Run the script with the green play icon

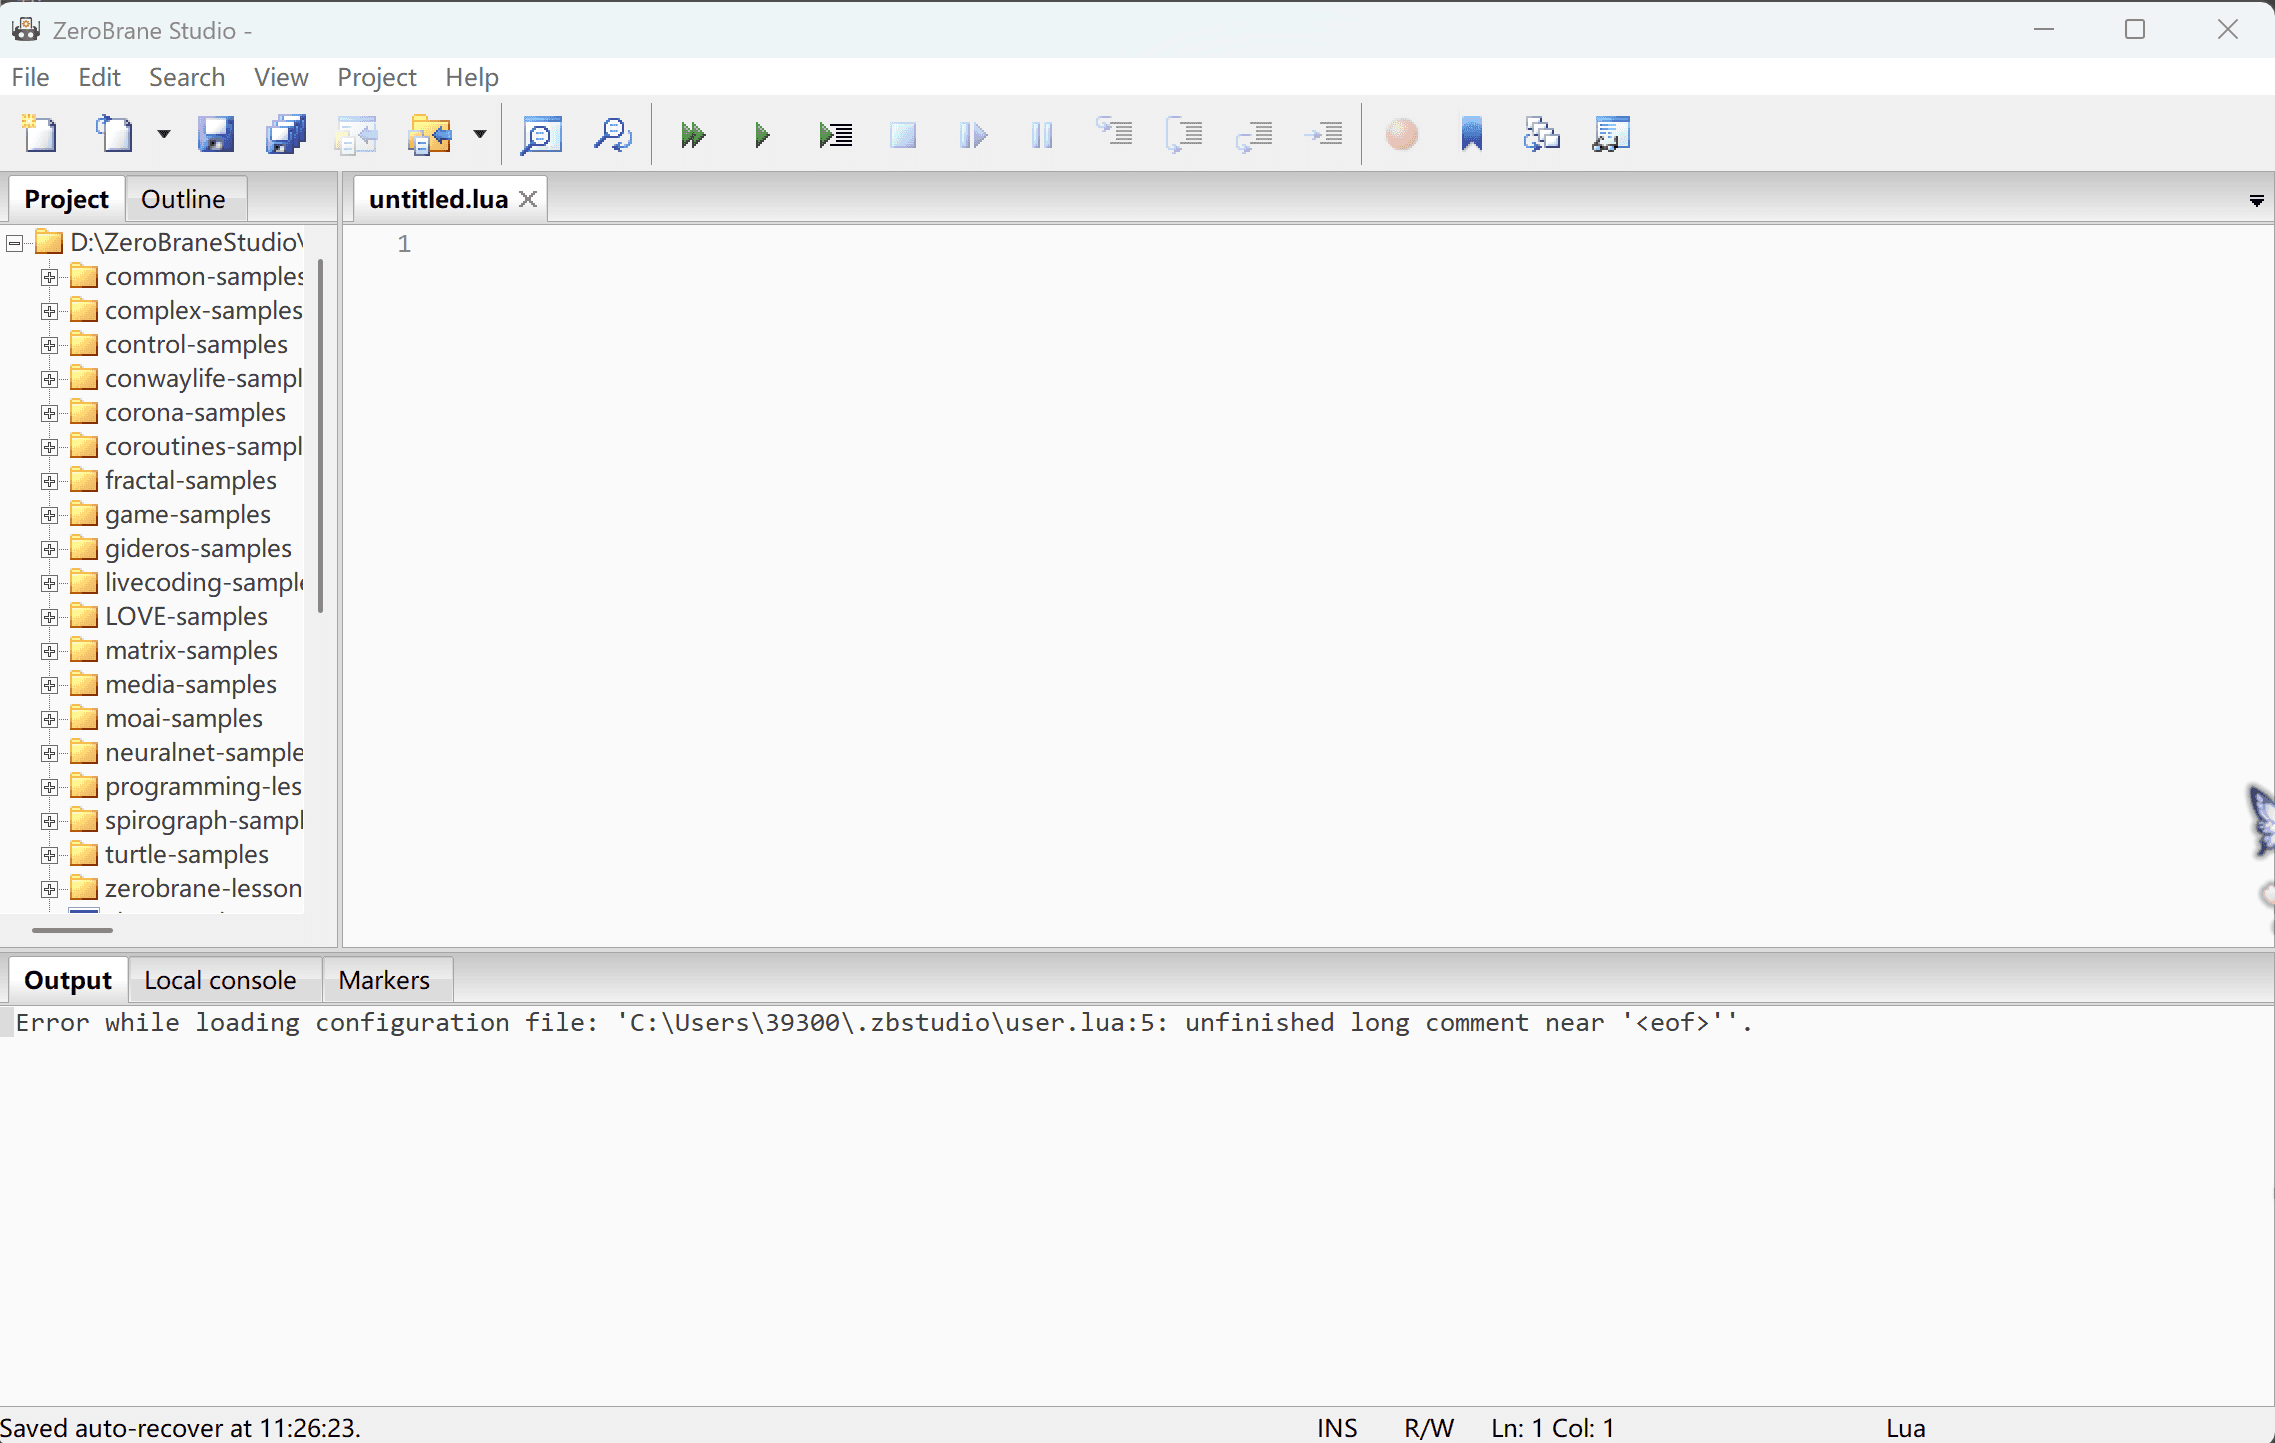click(x=762, y=134)
